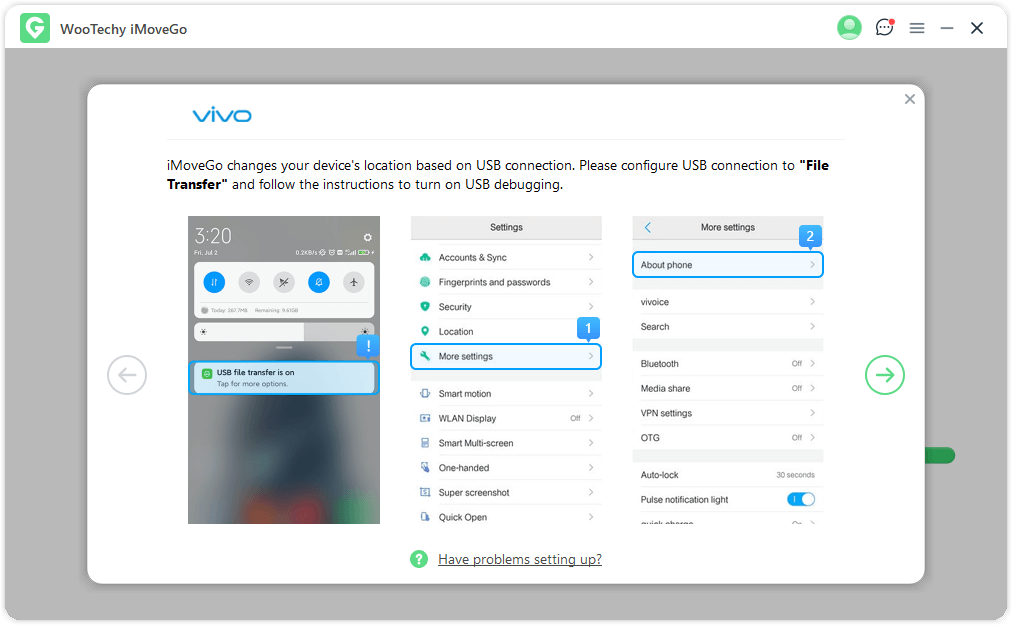
Task: Tap the mobile data toggle in phone screenshot
Action: click(x=214, y=282)
